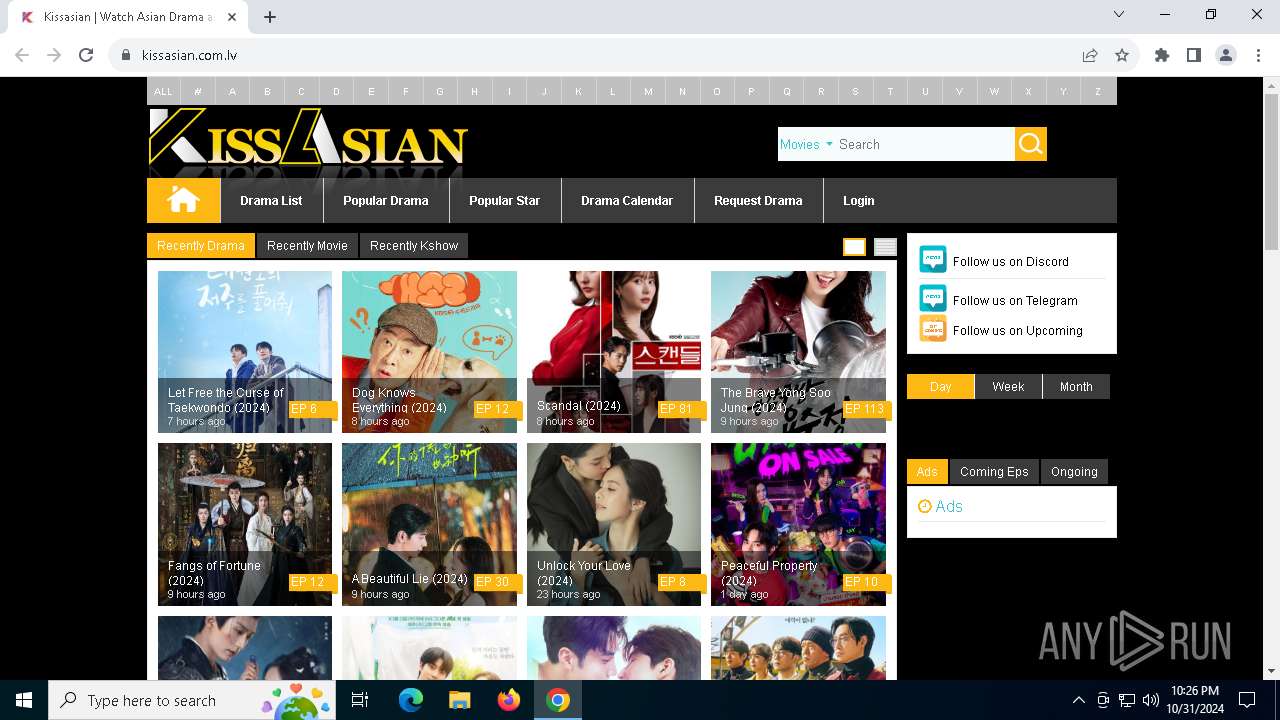
Task: Open Unlock Your Love poster
Action: pos(614,524)
